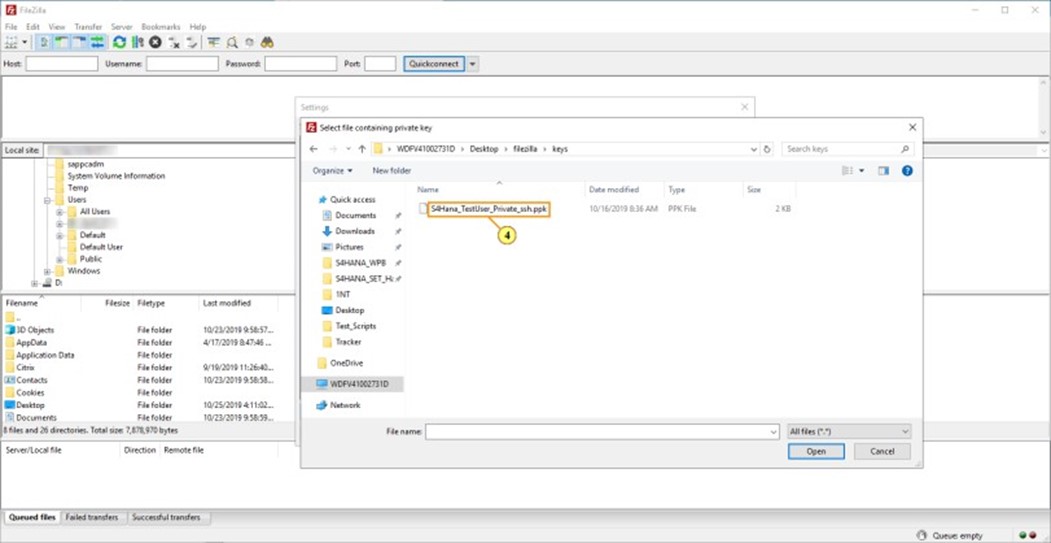Click the binoculars file search icon
Image resolution: width=1051 pixels, height=543 pixels.
pos(267,43)
